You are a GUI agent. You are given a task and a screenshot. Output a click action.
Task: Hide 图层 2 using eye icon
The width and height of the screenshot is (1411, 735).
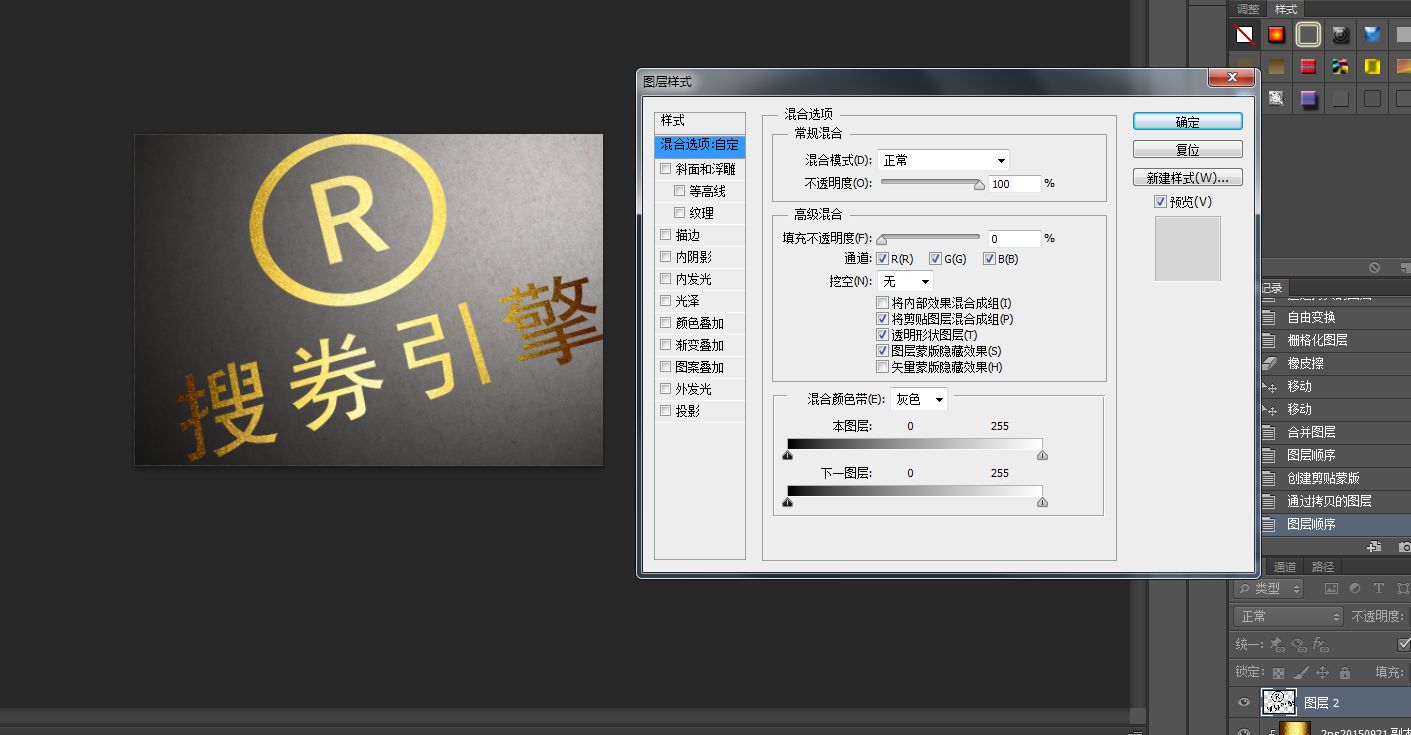[x=1244, y=703]
